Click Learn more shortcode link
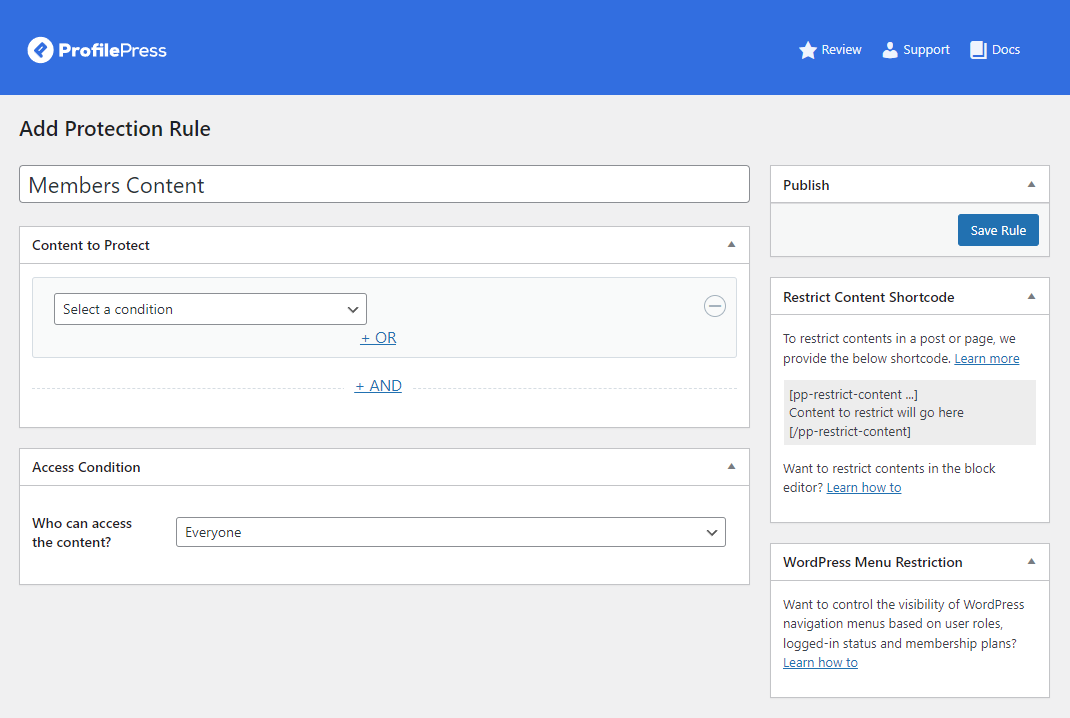The height and width of the screenshot is (718, 1070). (986, 358)
